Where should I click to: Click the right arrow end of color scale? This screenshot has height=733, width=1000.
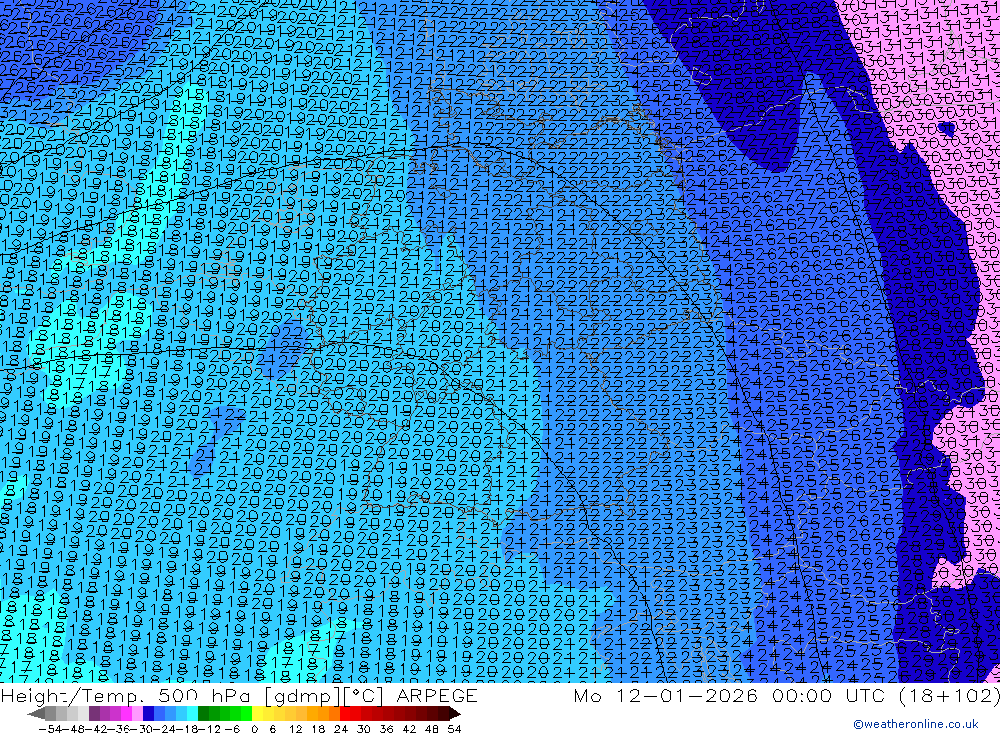click(455, 714)
